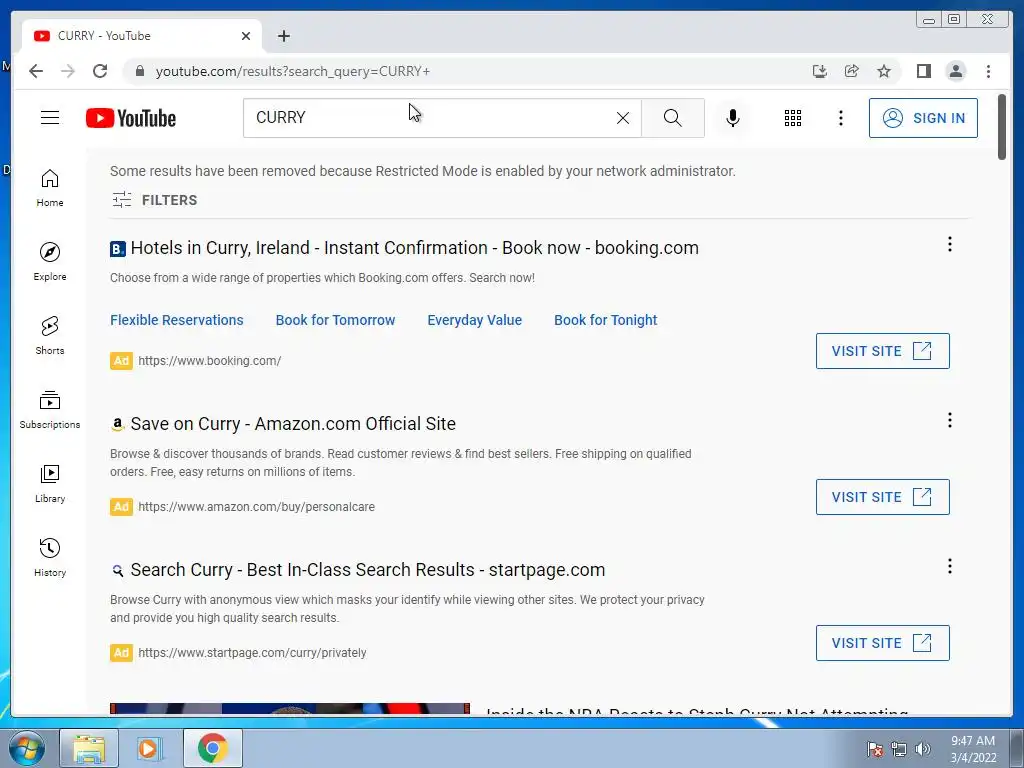Click the YouTube logo
1024x768 pixels.
[131, 118]
